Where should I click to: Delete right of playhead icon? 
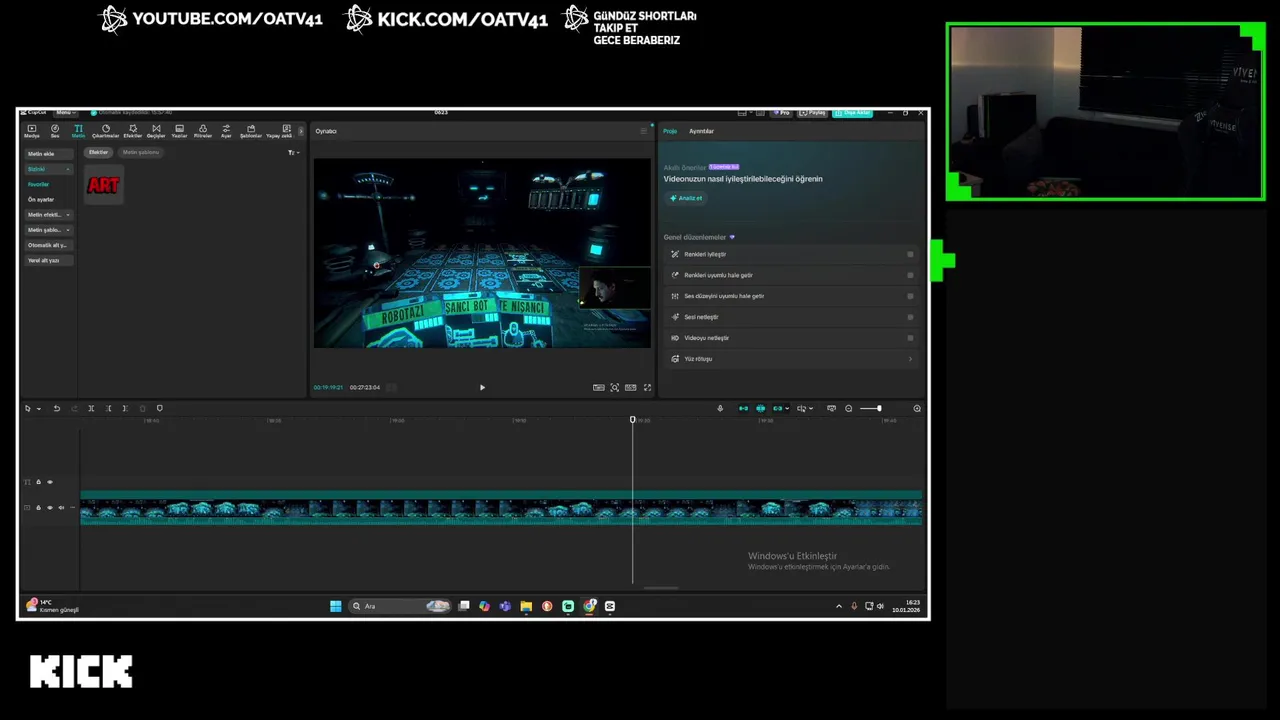point(125,408)
